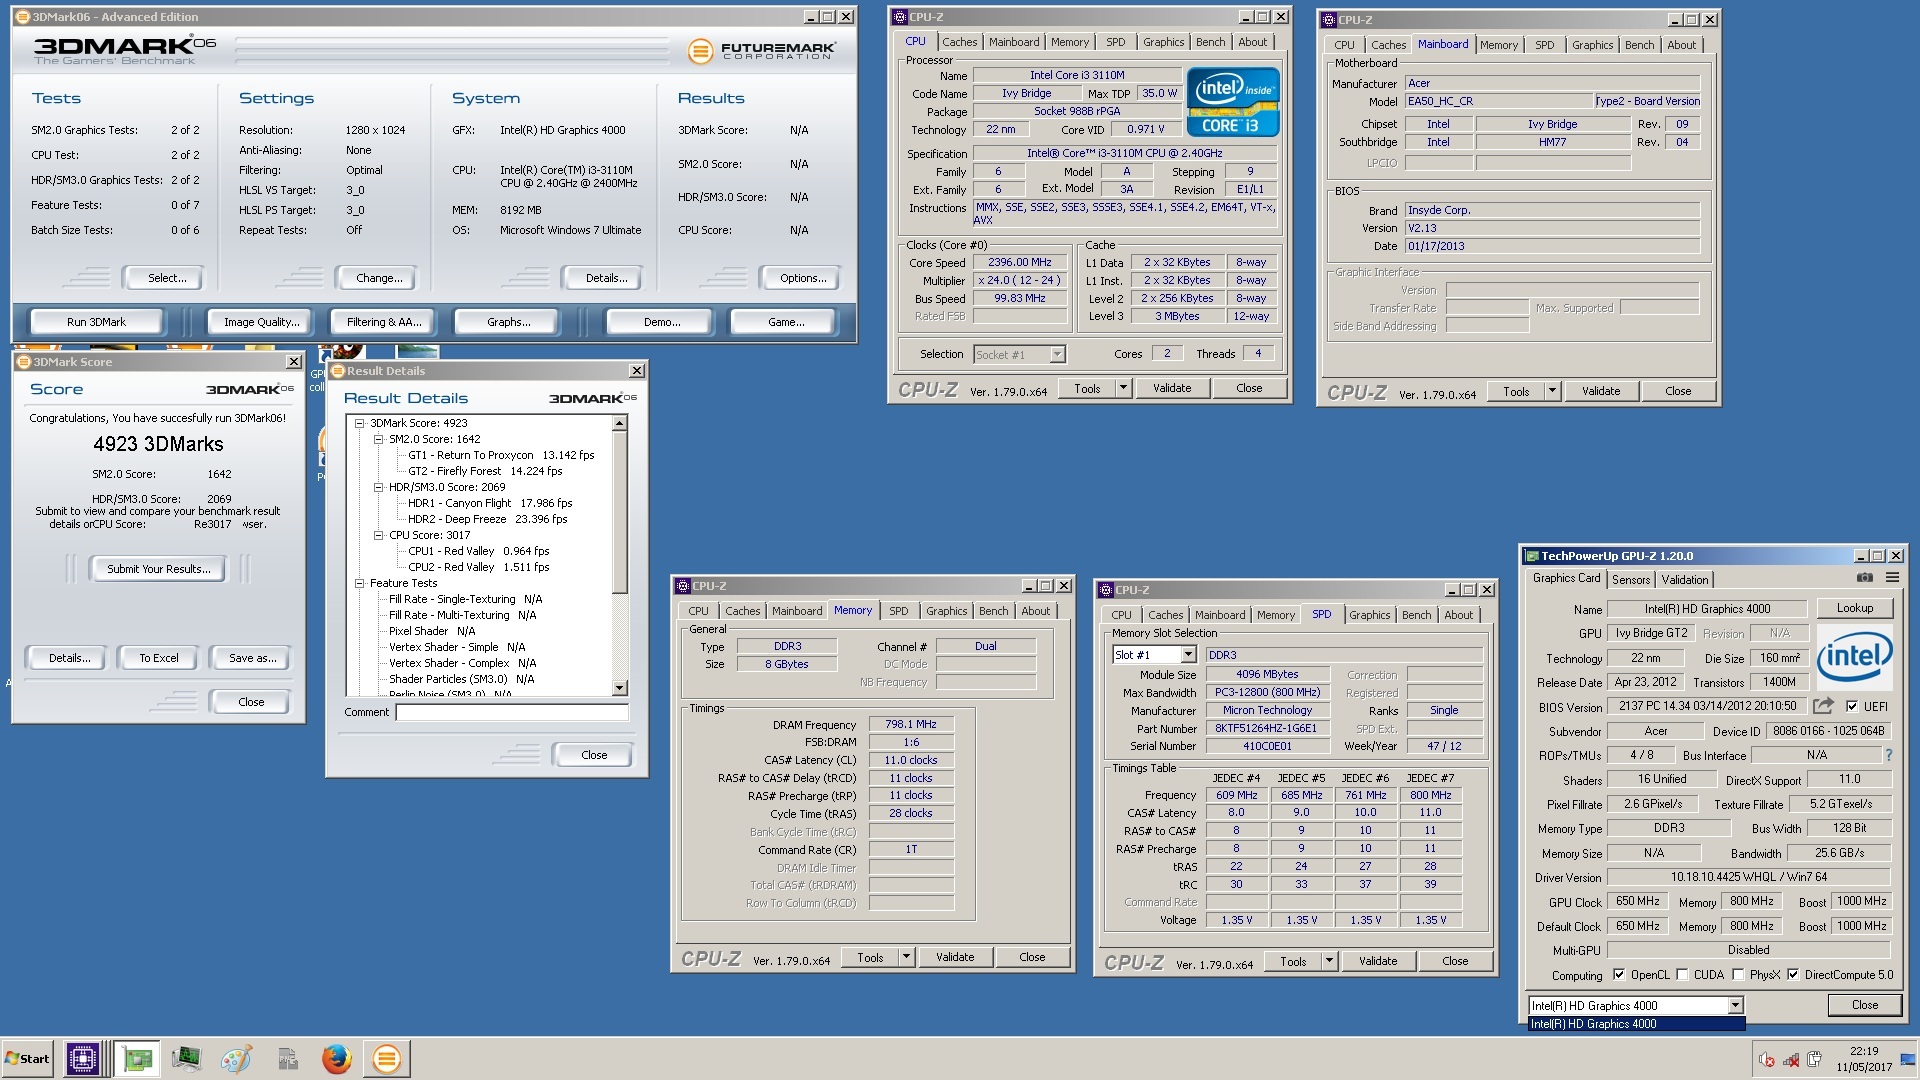Click the Start button
This screenshot has width=1920, height=1080.
[x=27, y=1058]
